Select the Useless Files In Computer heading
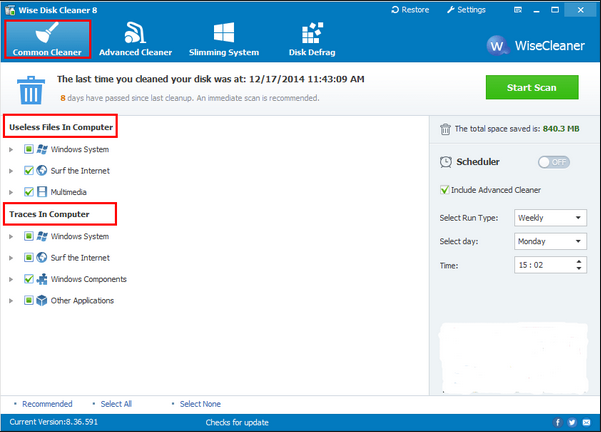 click(61, 127)
